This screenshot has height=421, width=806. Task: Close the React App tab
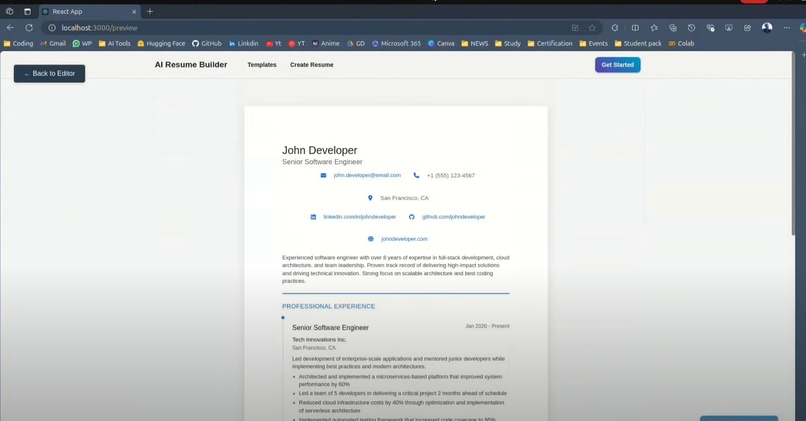point(134,11)
